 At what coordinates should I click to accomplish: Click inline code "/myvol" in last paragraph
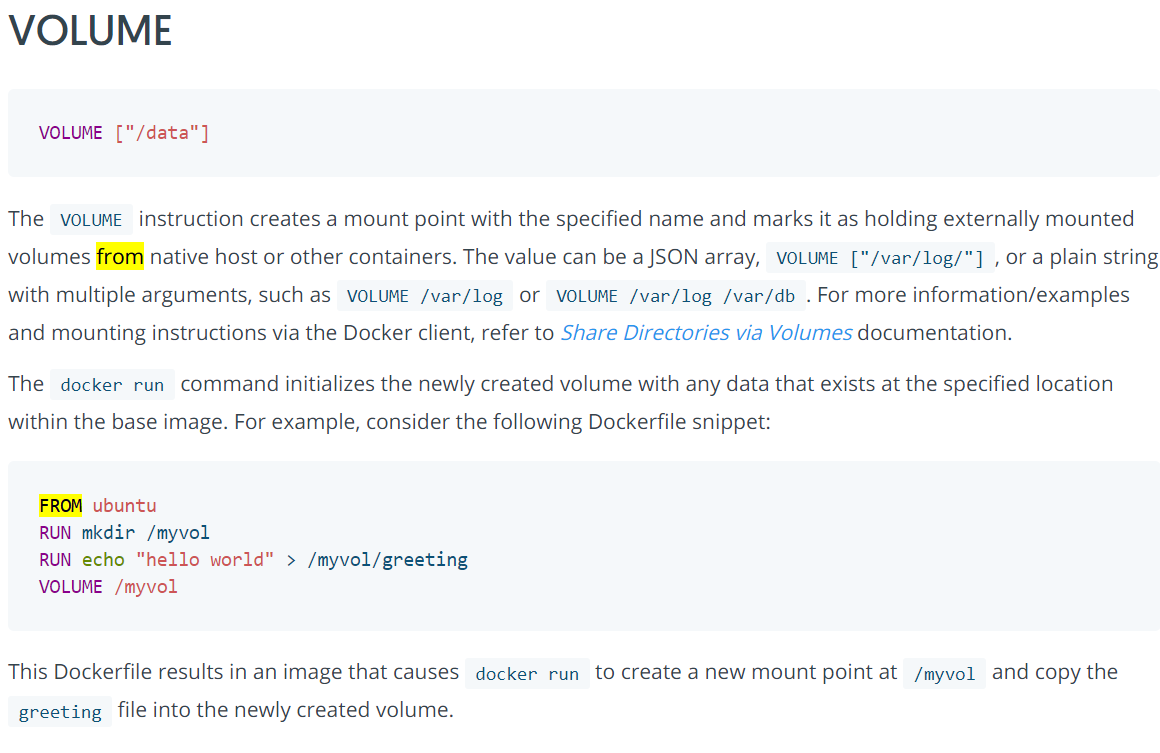pyautogui.click(x=944, y=673)
